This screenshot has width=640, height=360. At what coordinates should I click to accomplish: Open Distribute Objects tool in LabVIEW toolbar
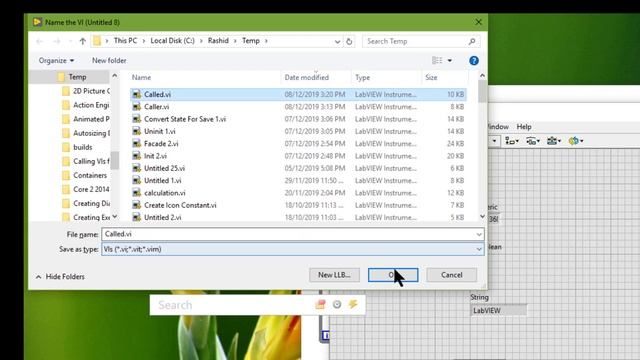(x=533, y=141)
